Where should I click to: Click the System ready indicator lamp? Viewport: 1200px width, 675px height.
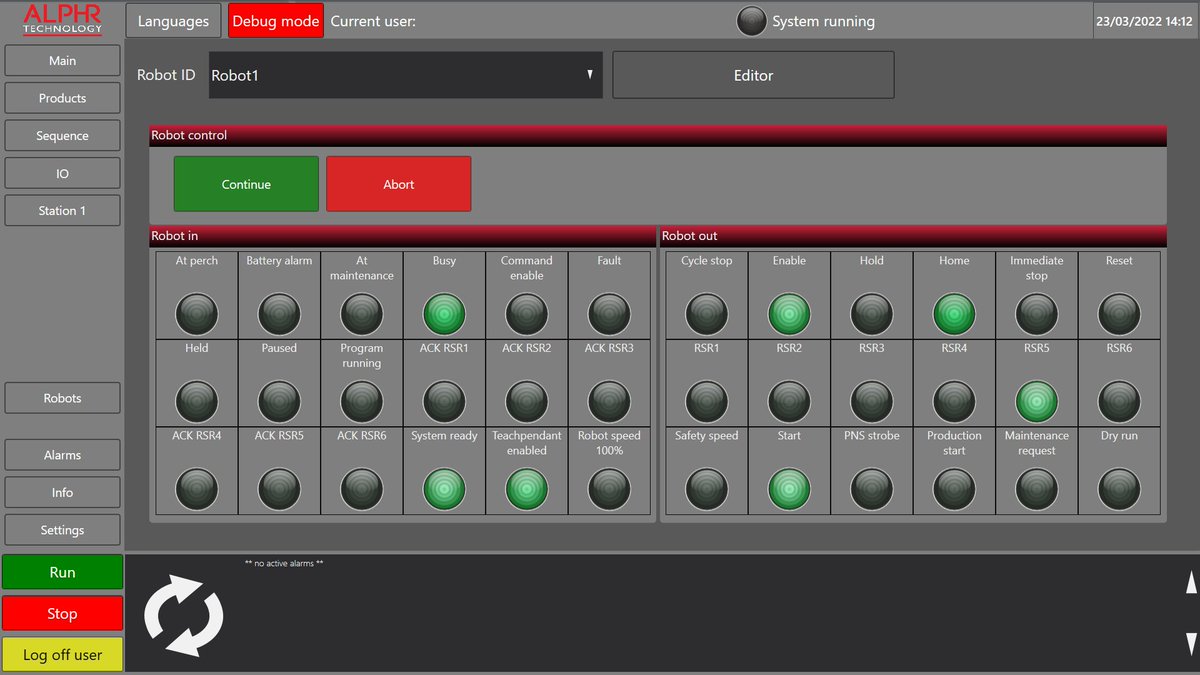point(444,490)
